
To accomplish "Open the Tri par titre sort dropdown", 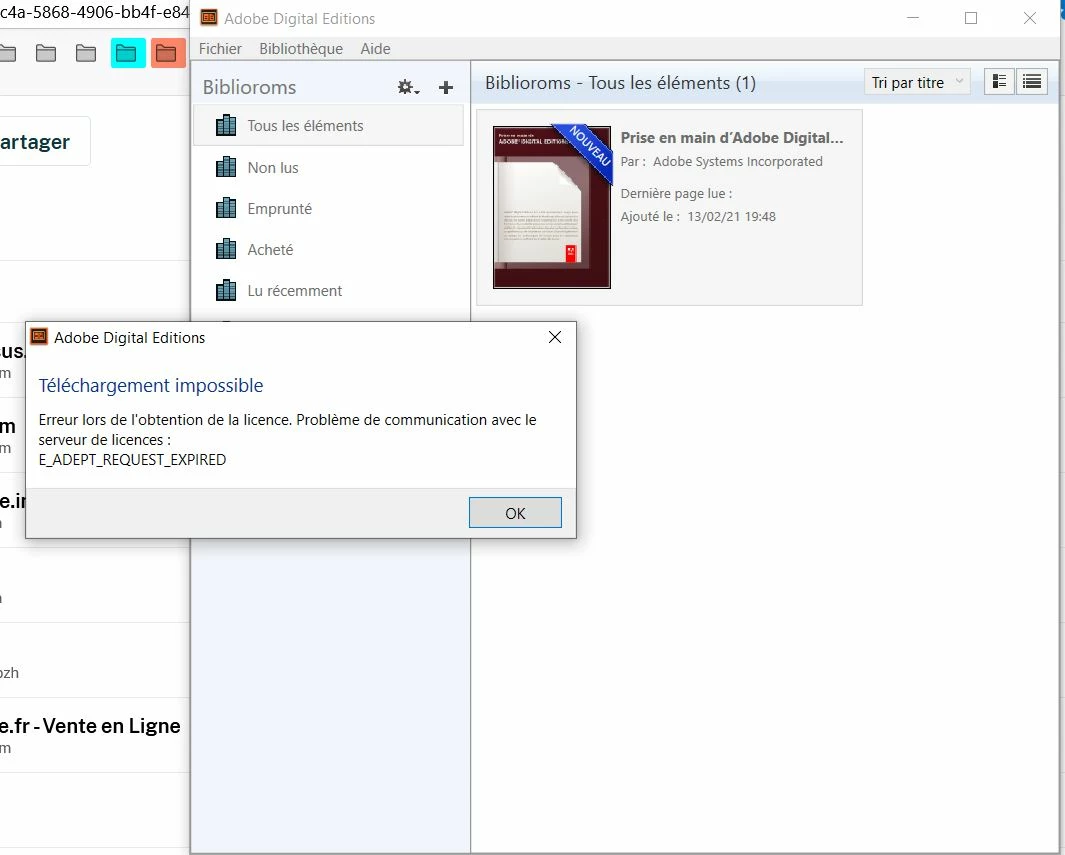I will click(x=917, y=82).
